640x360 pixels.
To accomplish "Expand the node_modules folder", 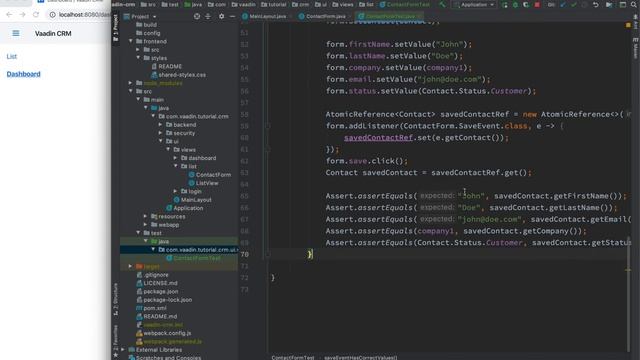I will point(131,83).
